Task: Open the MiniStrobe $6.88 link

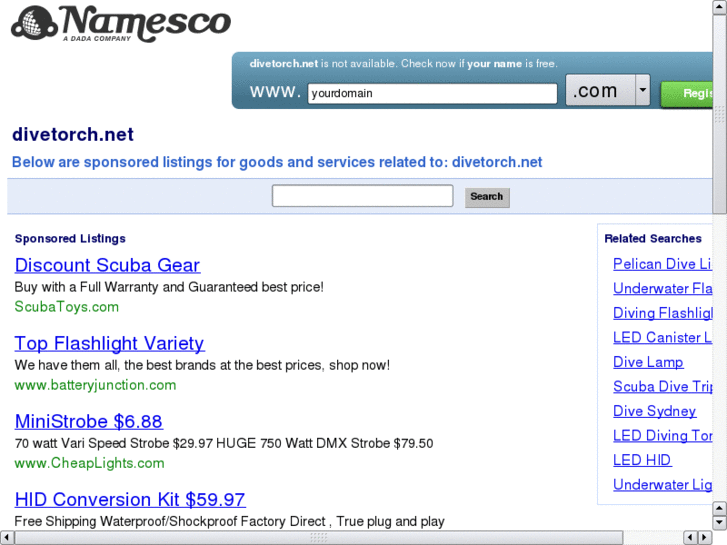Action: 89,421
